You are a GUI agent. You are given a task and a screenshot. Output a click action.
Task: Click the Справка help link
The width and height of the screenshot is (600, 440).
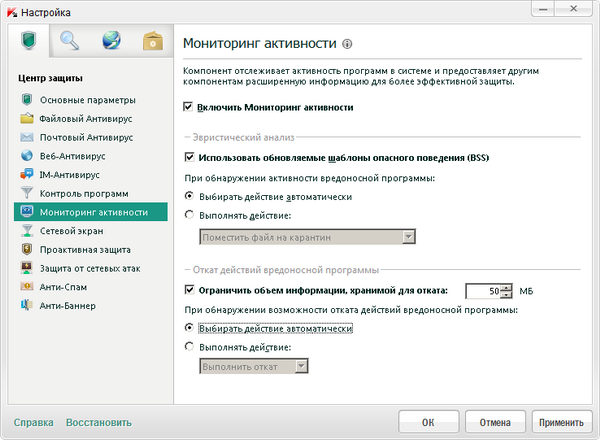point(33,423)
